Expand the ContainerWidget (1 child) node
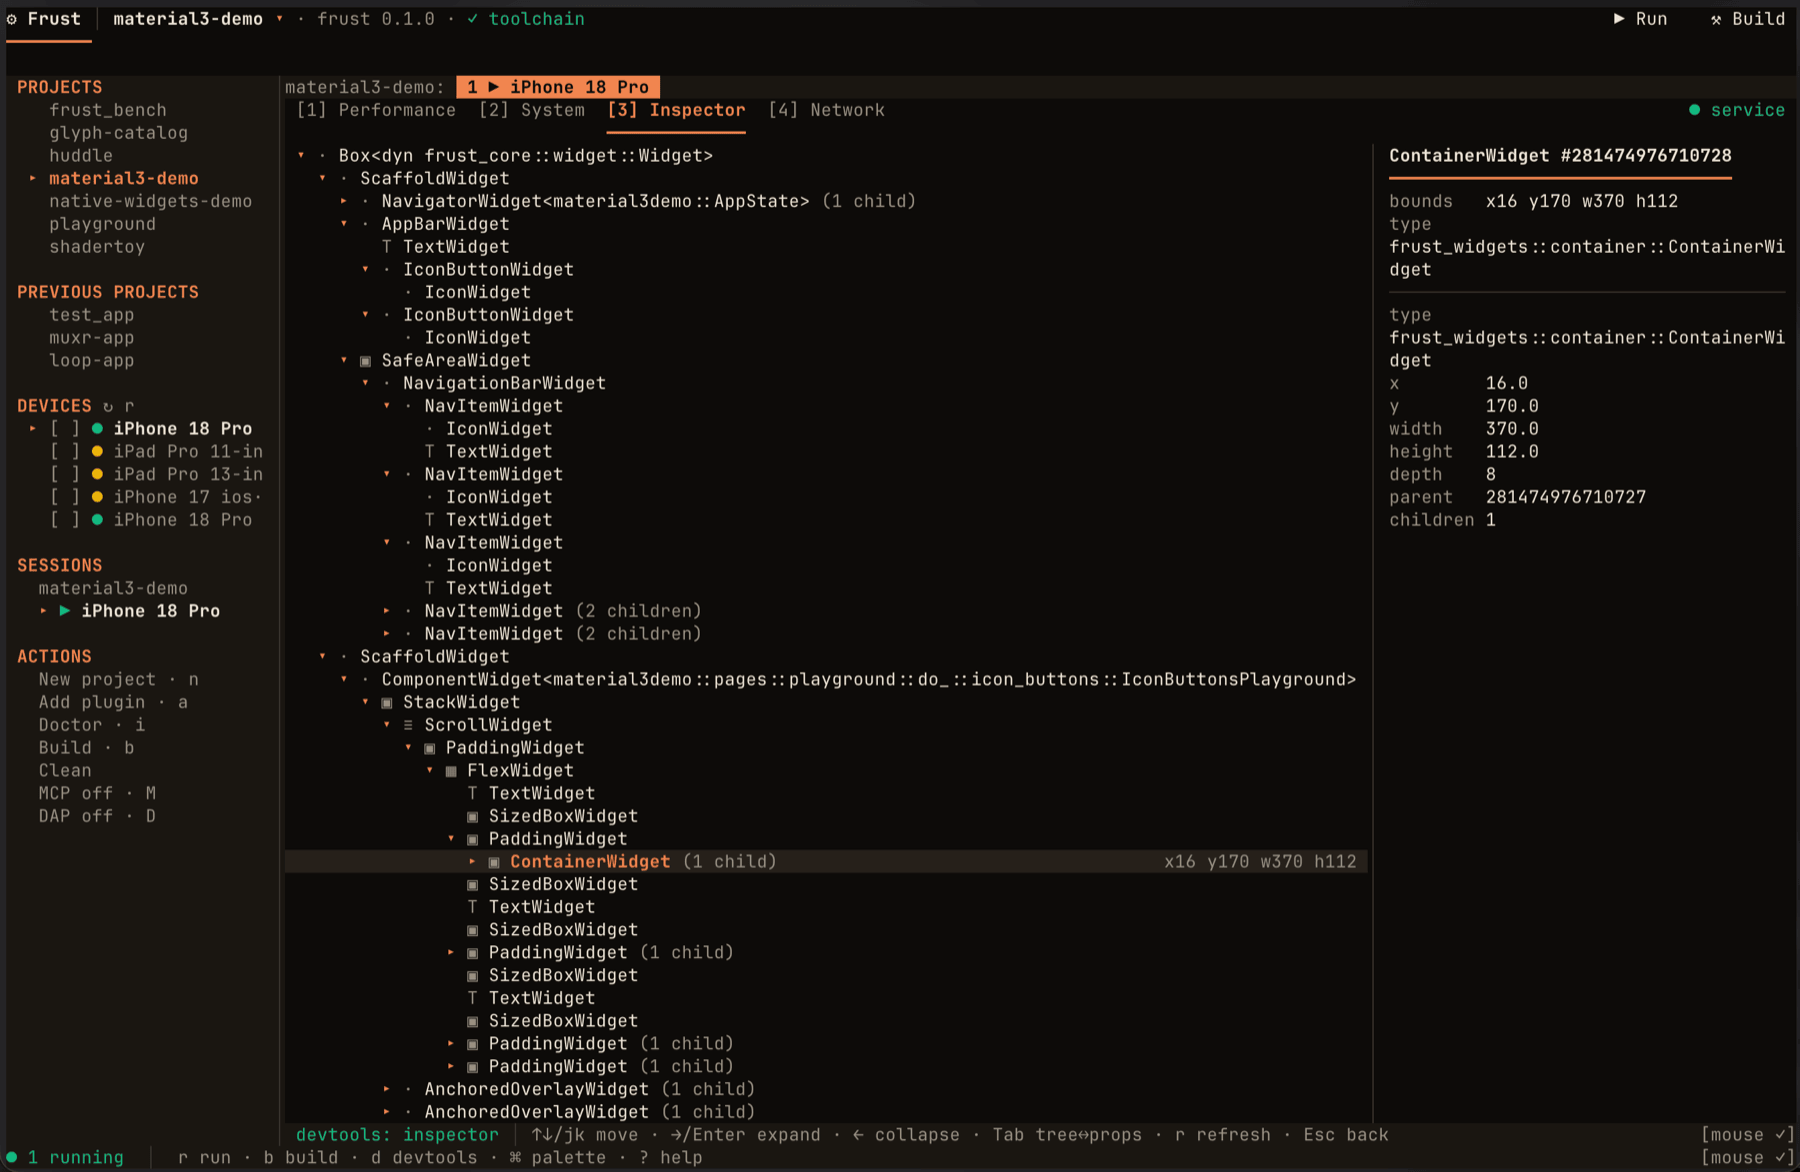Viewport: 1800px width, 1172px height. [472, 862]
